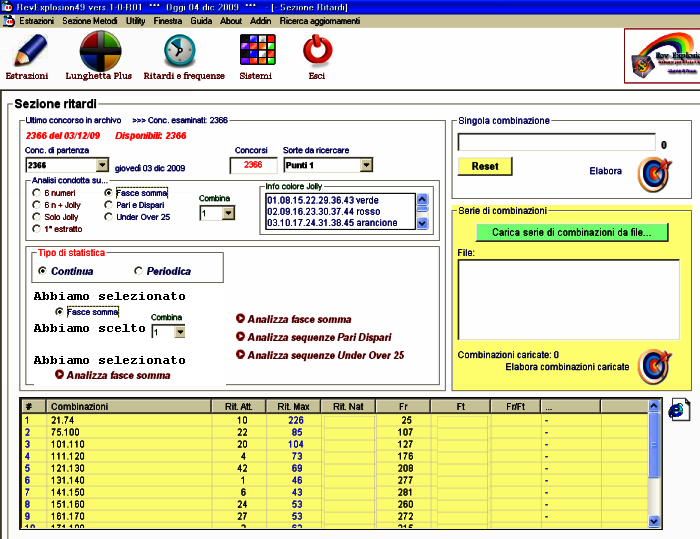
Task: Open the Combina dropdown in the Analisi condotta su group
Action: 228,213
